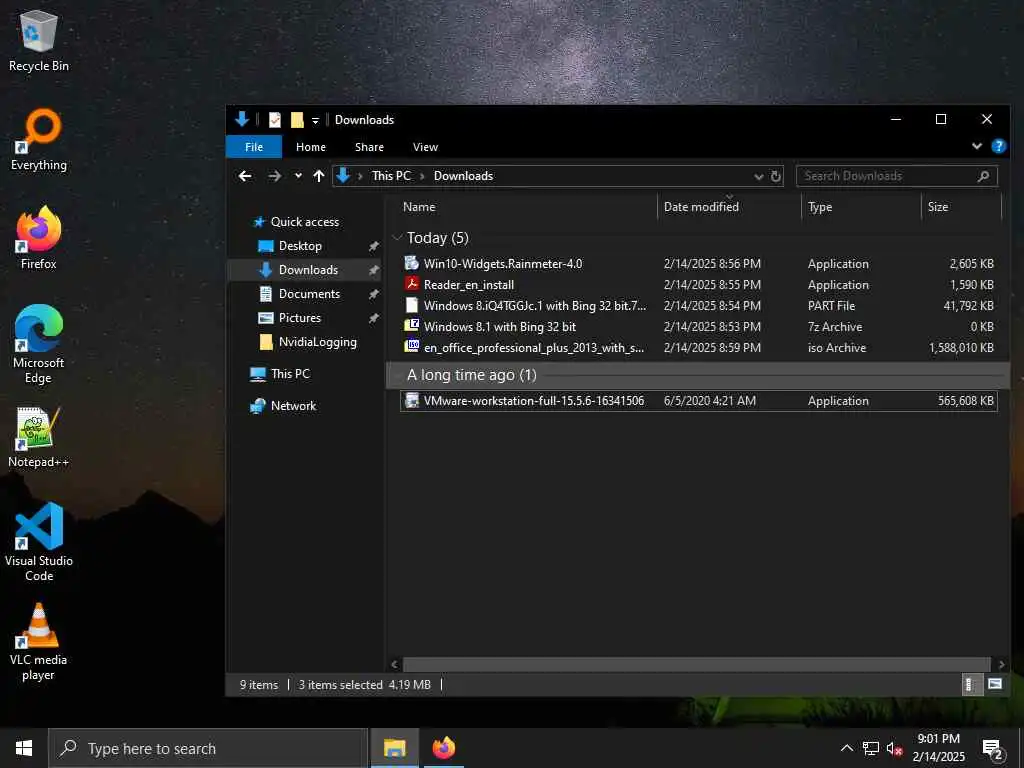The width and height of the screenshot is (1024, 768).
Task: Select Quick access in the navigation pane
Action: click(x=304, y=222)
